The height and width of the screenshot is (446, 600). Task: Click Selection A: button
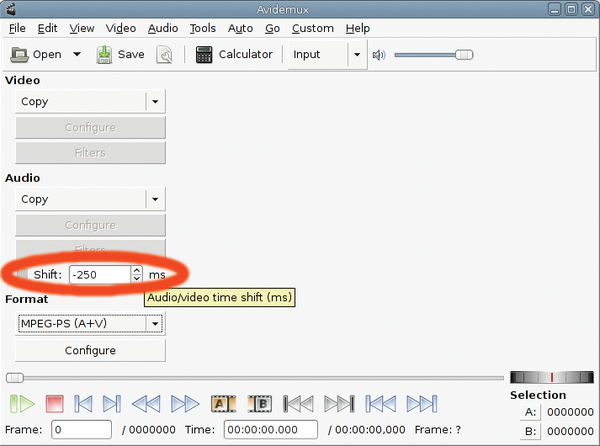click(530, 412)
